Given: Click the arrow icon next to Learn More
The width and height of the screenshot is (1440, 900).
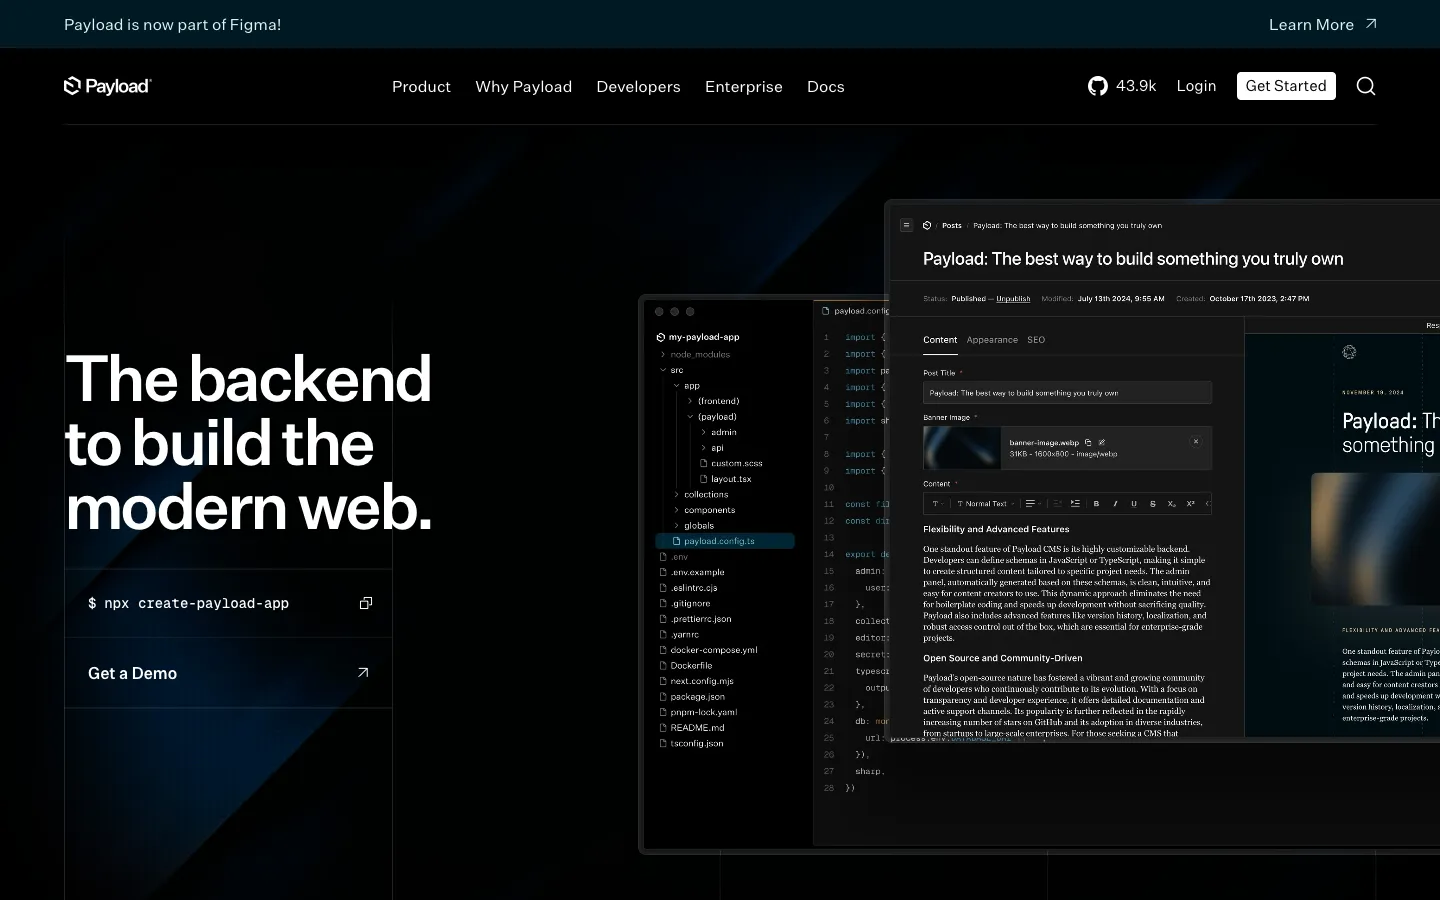Looking at the screenshot, I should (1371, 24).
